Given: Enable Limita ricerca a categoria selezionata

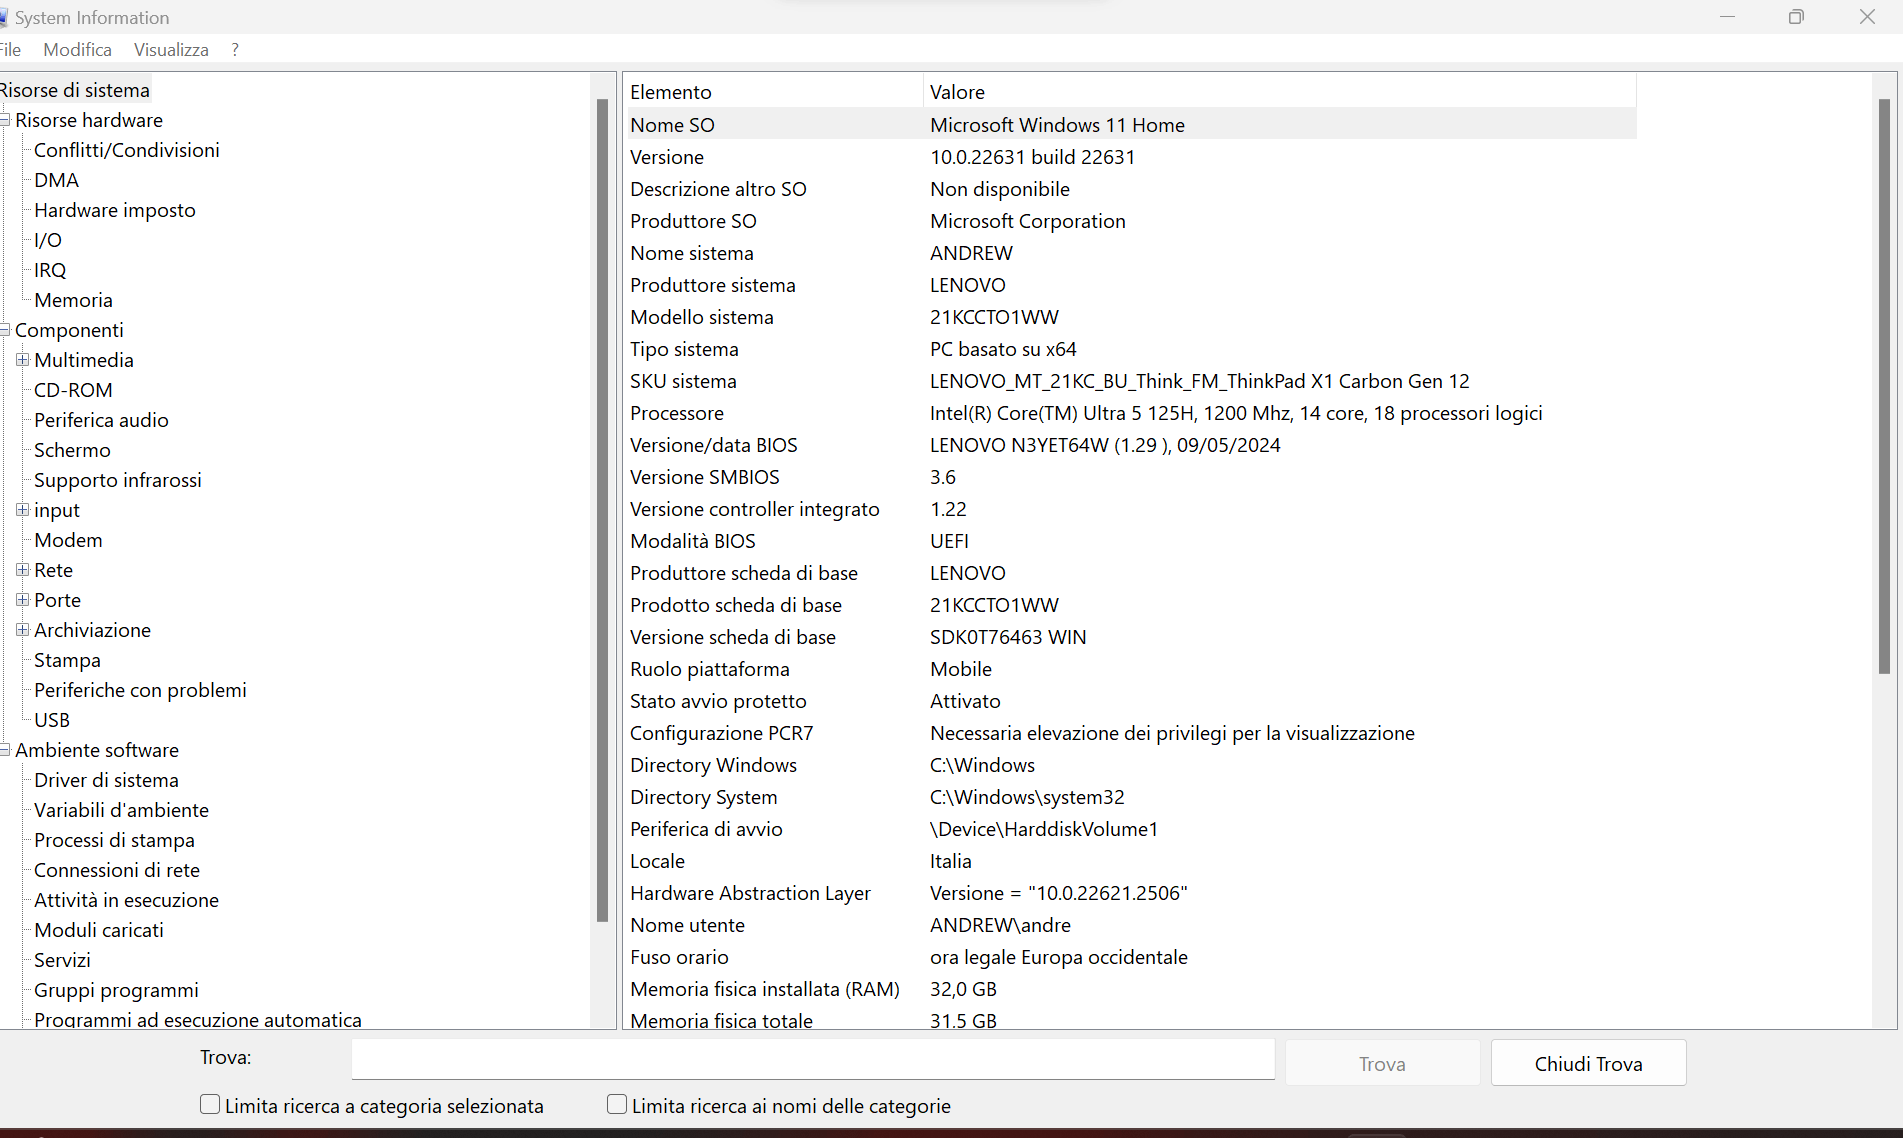Looking at the screenshot, I should tap(210, 1105).
